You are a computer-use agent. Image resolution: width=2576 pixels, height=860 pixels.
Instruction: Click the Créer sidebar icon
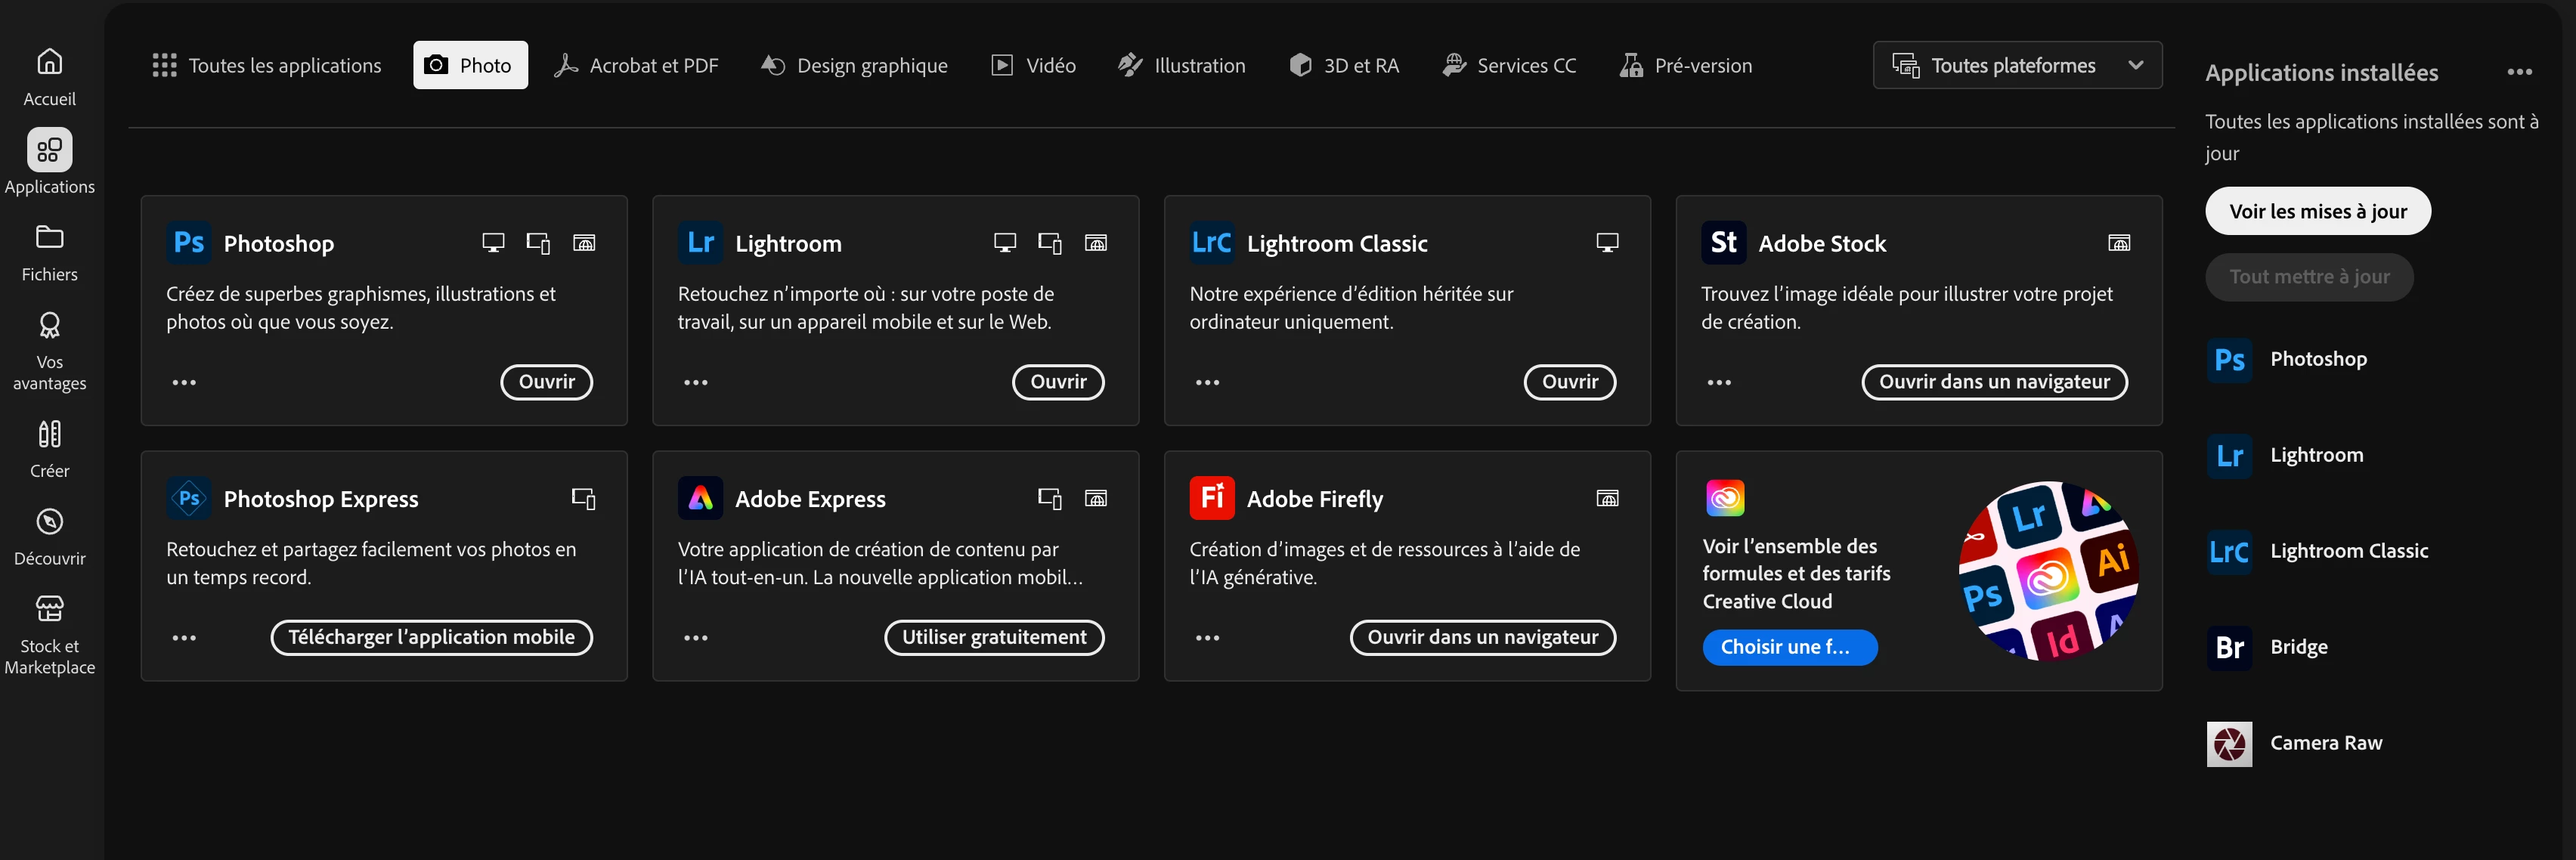[x=49, y=434]
